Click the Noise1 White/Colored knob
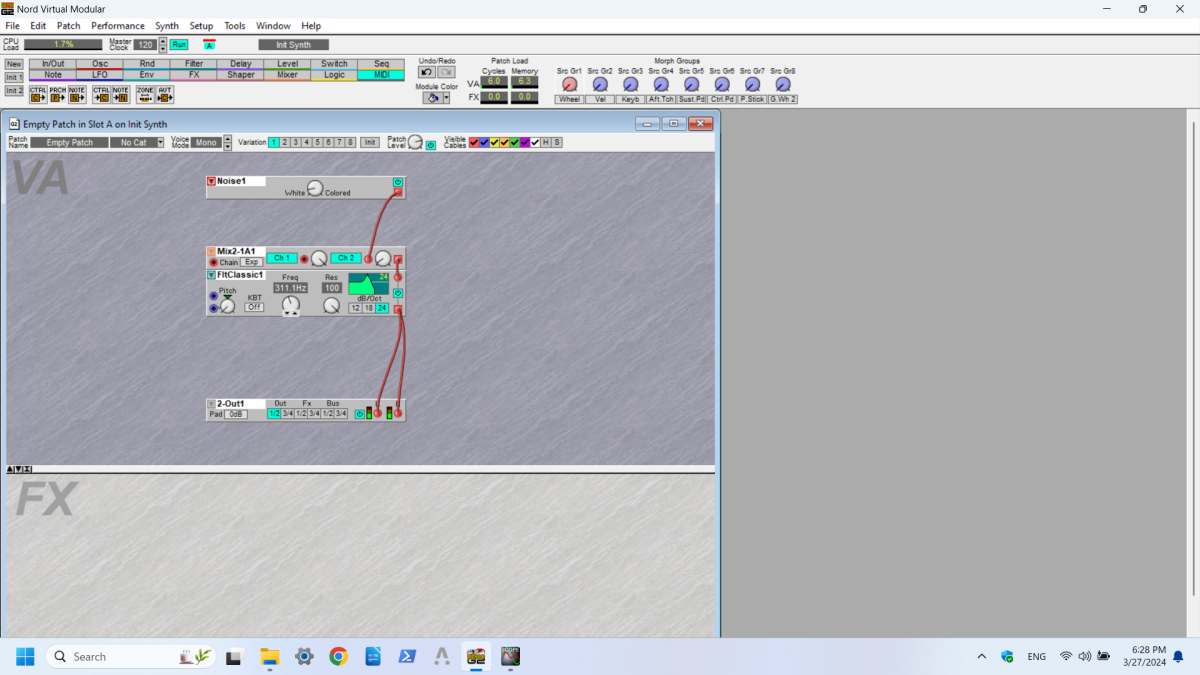This screenshot has height=675, width=1200. [315, 188]
